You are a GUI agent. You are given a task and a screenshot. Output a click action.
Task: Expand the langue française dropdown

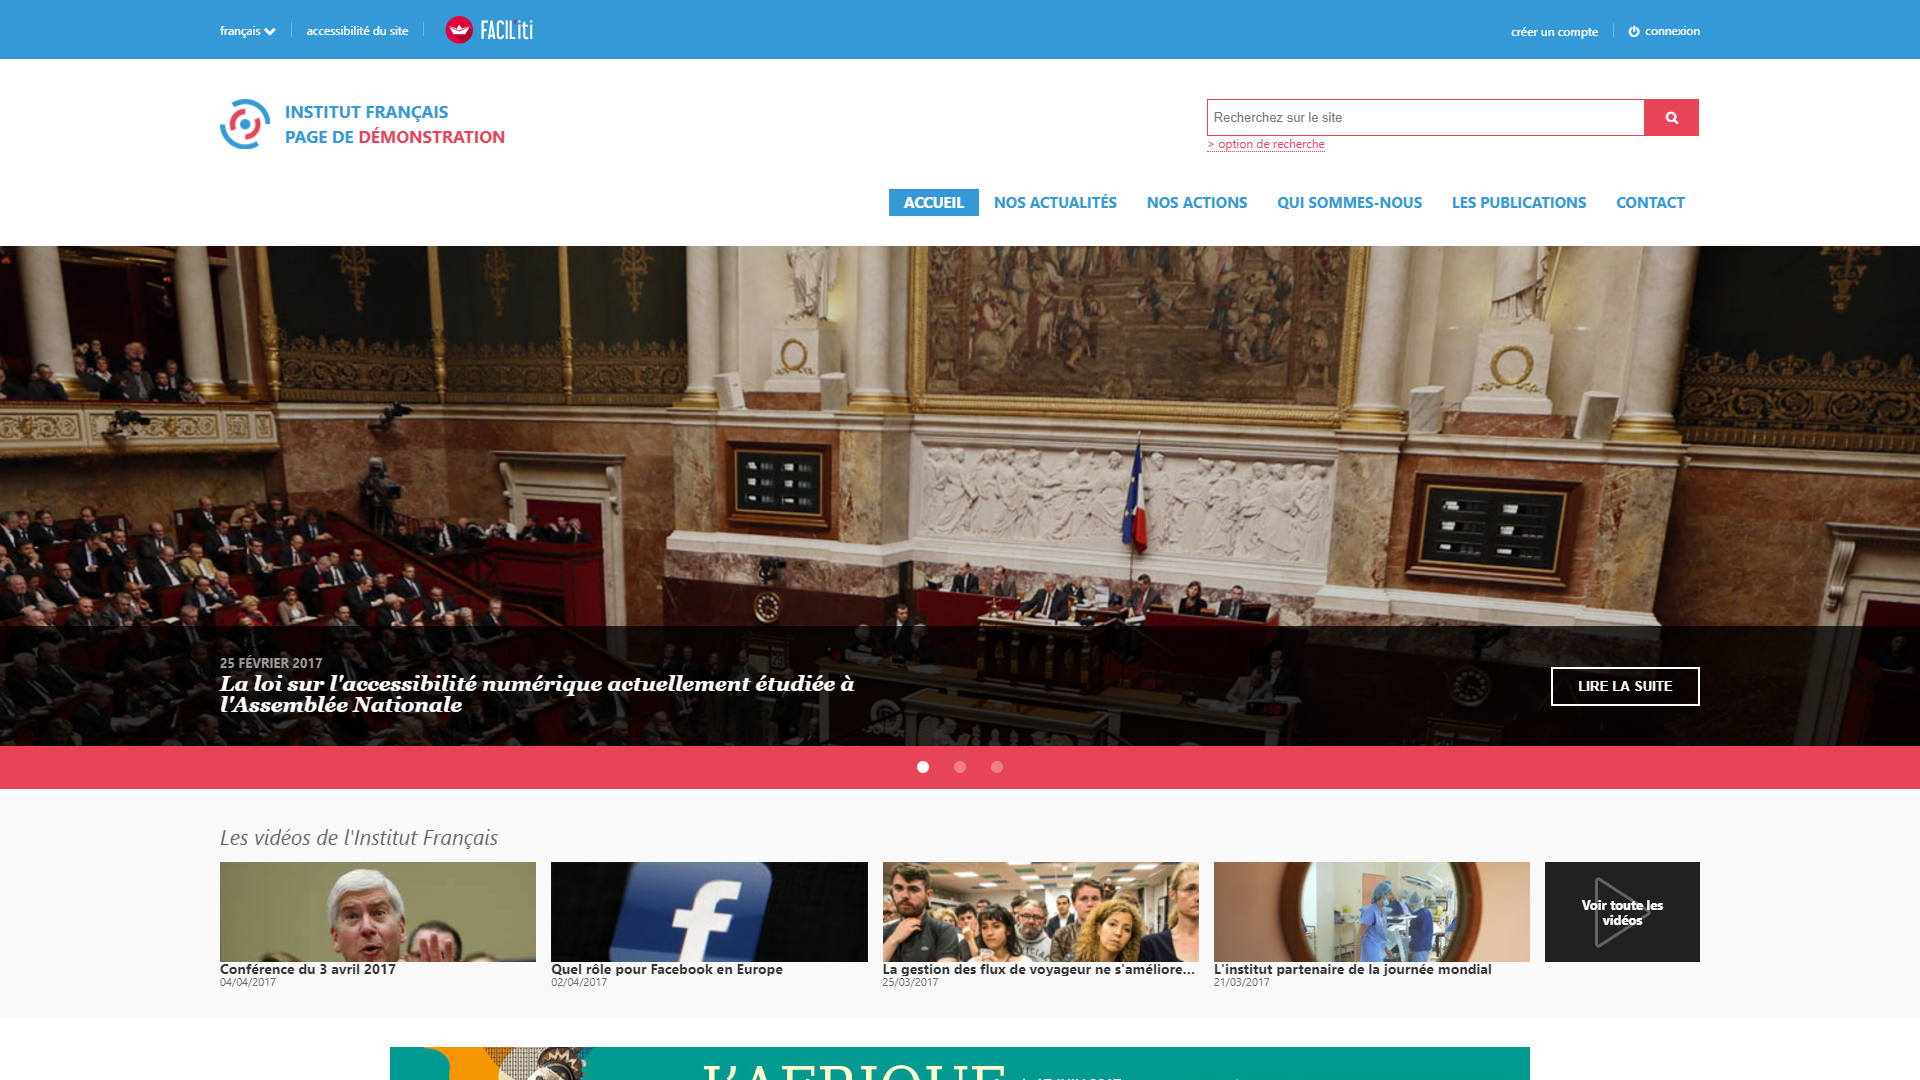[x=245, y=29]
